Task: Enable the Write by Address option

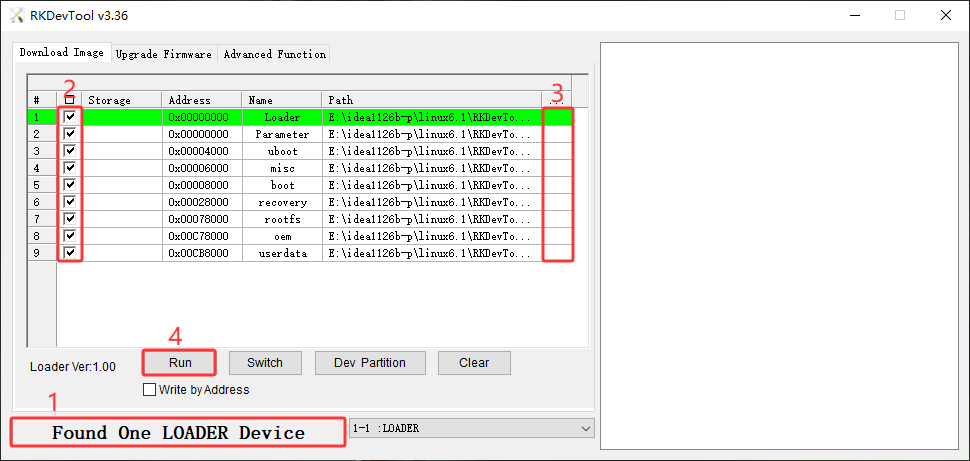Action: pyautogui.click(x=149, y=390)
